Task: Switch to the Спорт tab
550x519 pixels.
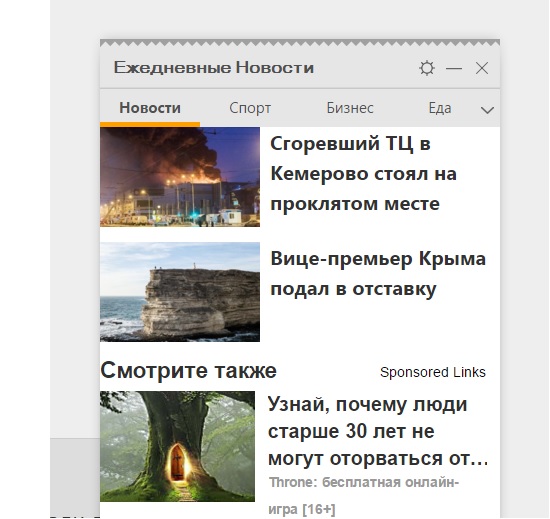Action: pyautogui.click(x=250, y=108)
